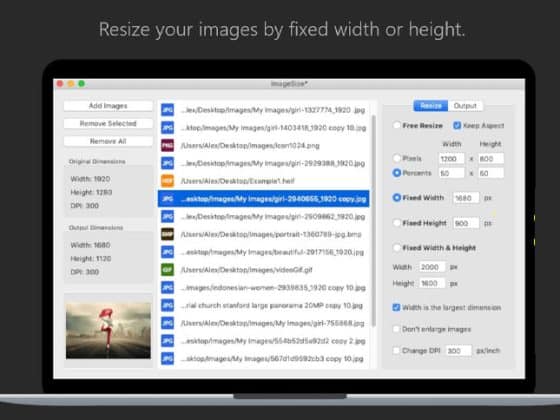This screenshot has height=420, width=560.
Task: Click the Fixed Width value field 1680
Action: click(466, 198)
